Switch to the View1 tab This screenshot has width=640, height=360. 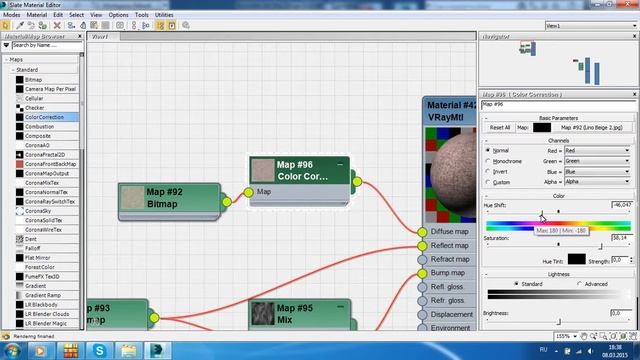(104, 37)
